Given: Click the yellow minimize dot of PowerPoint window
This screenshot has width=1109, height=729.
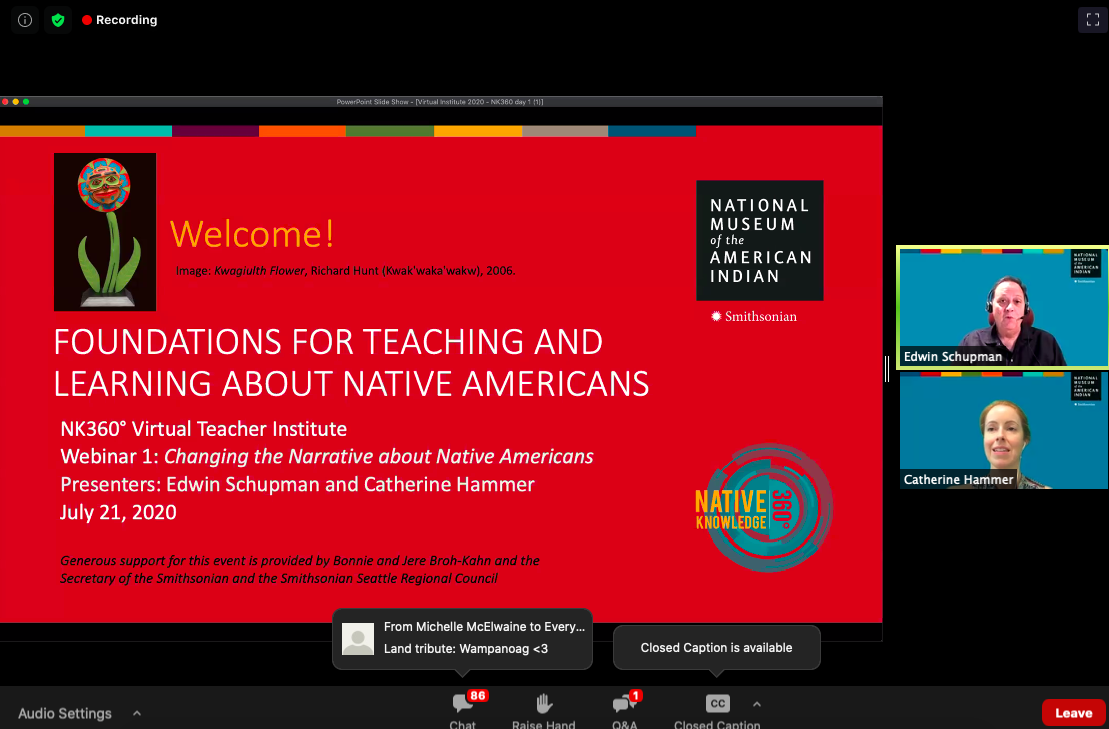Looking at the screenshot, I should 16,102.
